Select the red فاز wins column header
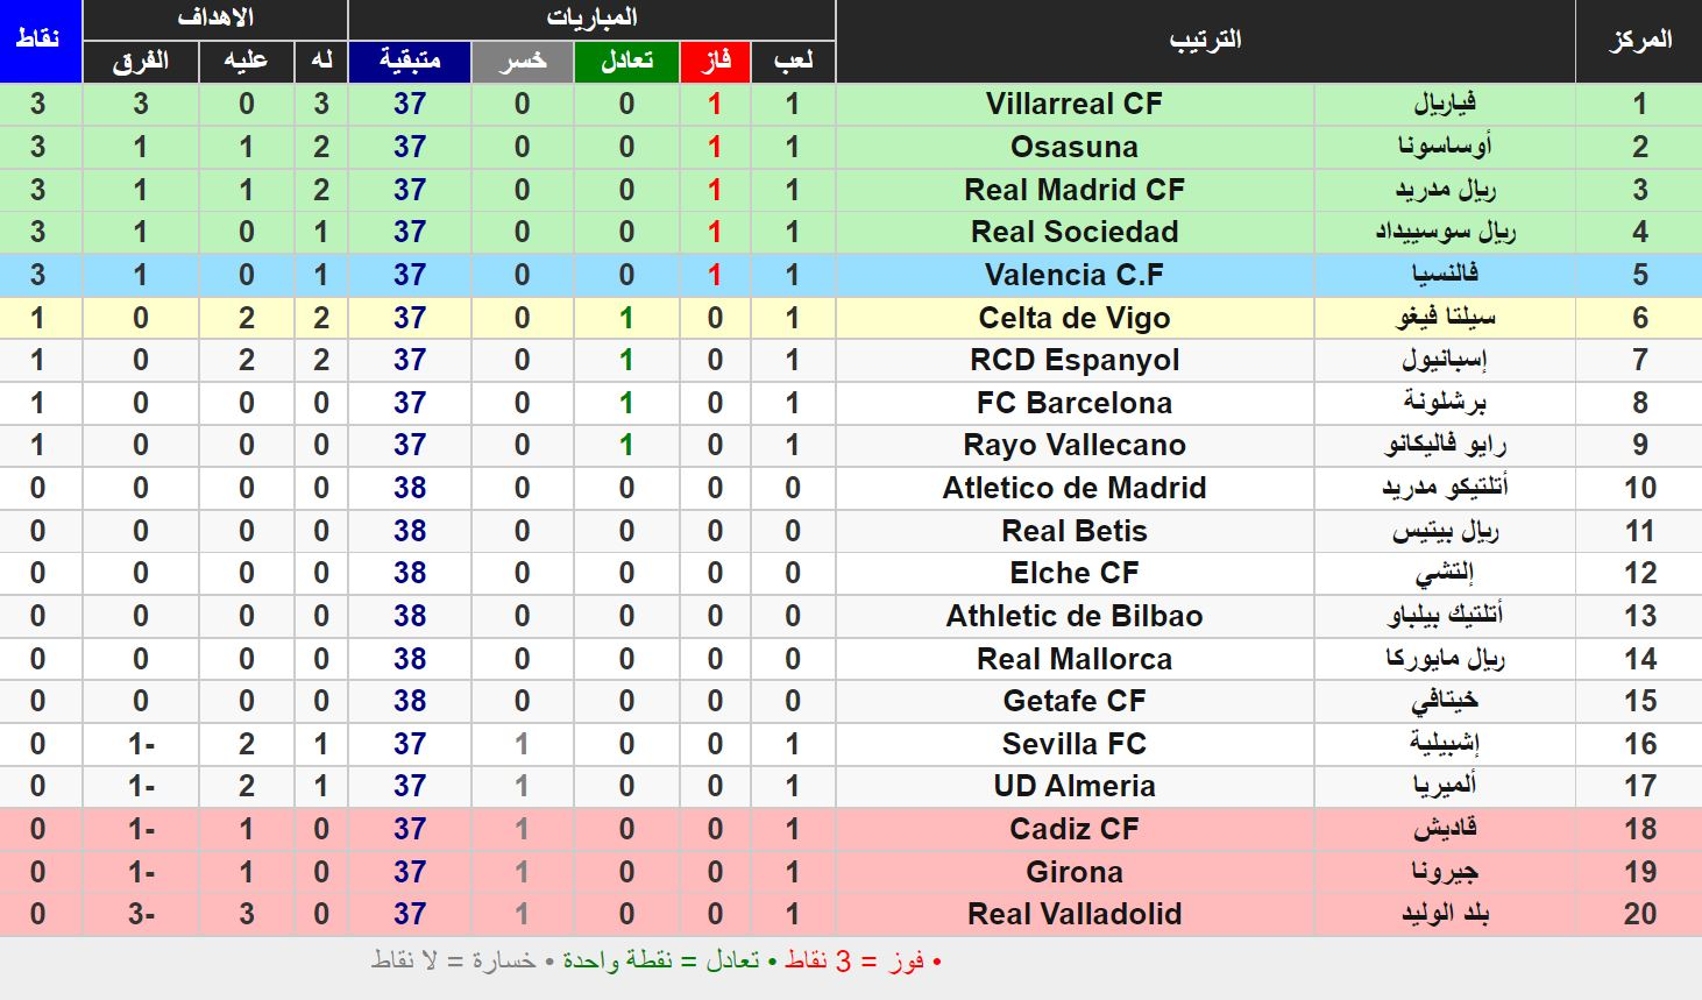 point(715,62)
